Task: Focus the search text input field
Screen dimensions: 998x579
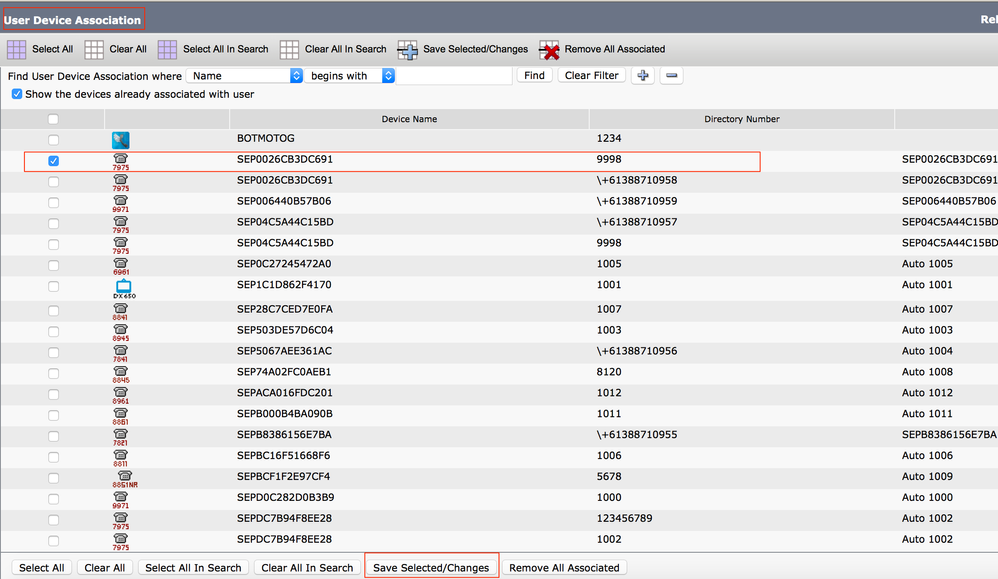Action: pos(454,76)
